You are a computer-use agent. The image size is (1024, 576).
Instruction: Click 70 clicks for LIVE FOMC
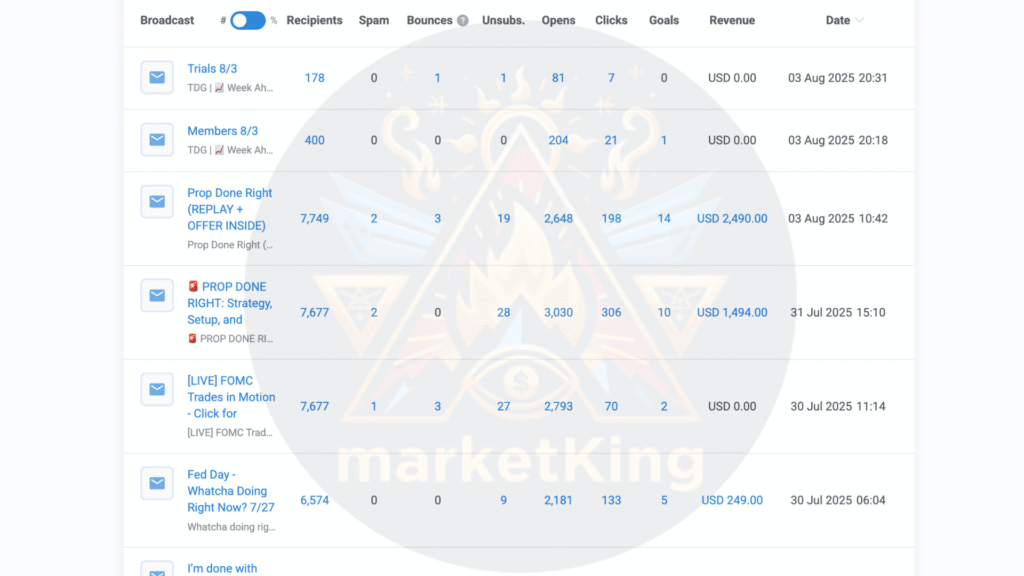click(611, 406)
